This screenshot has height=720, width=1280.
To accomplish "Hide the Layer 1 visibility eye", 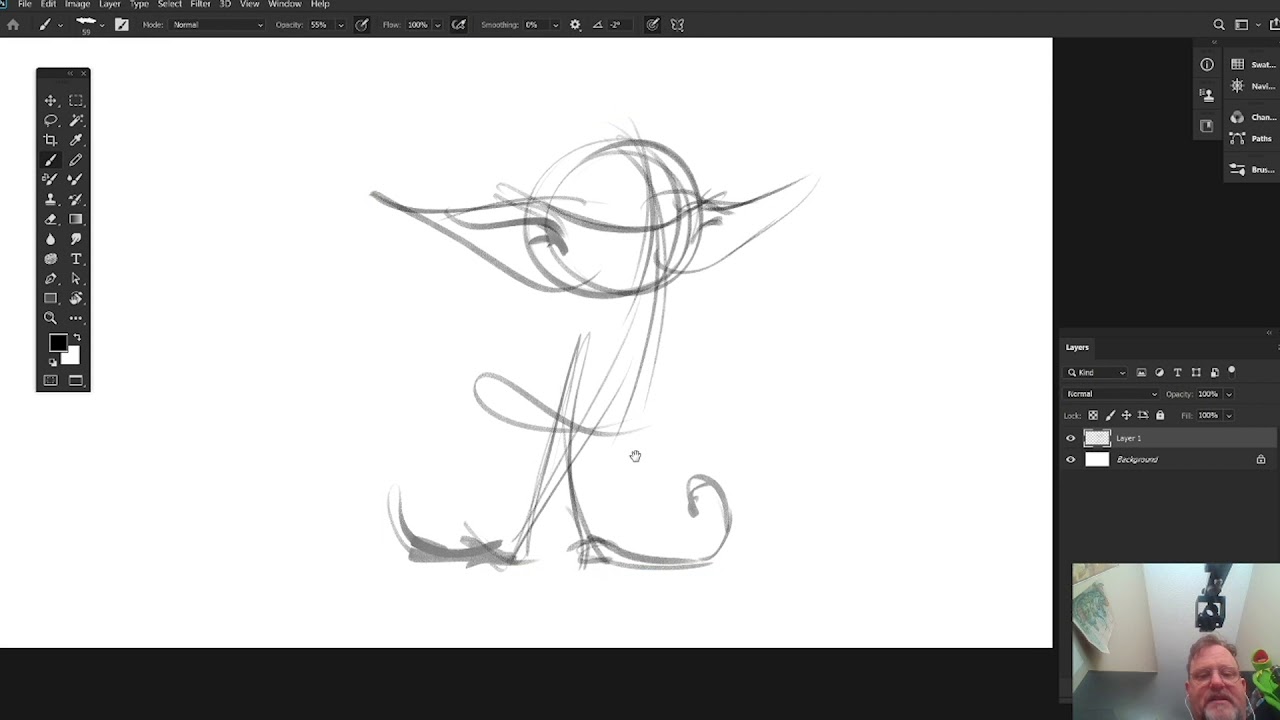I will (x=1071, y=438).
